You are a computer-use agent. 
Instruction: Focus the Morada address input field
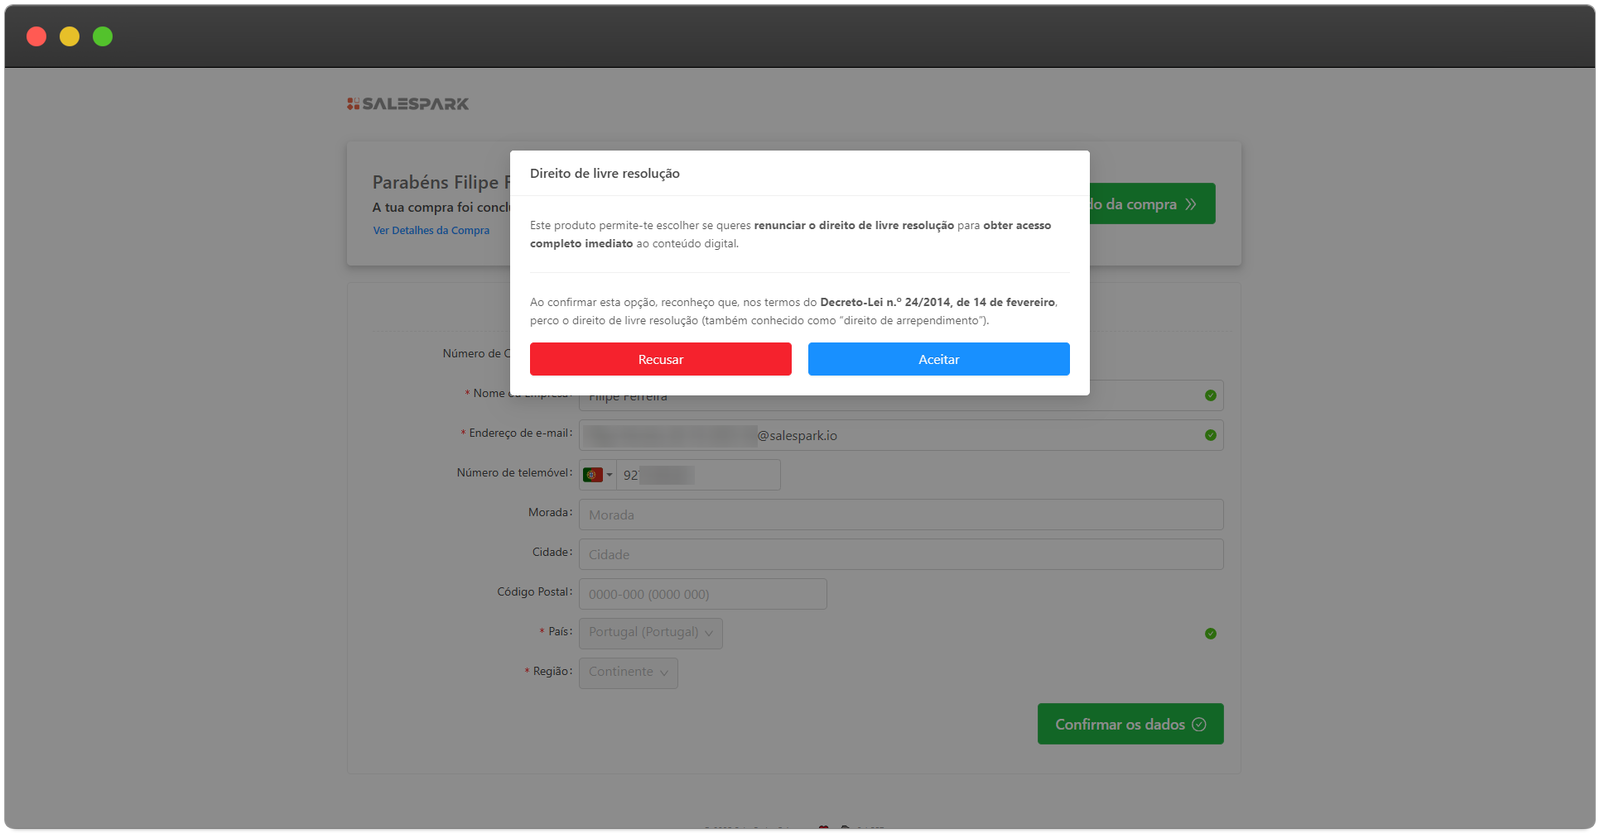pyautogui.click(x=900, y=515)
